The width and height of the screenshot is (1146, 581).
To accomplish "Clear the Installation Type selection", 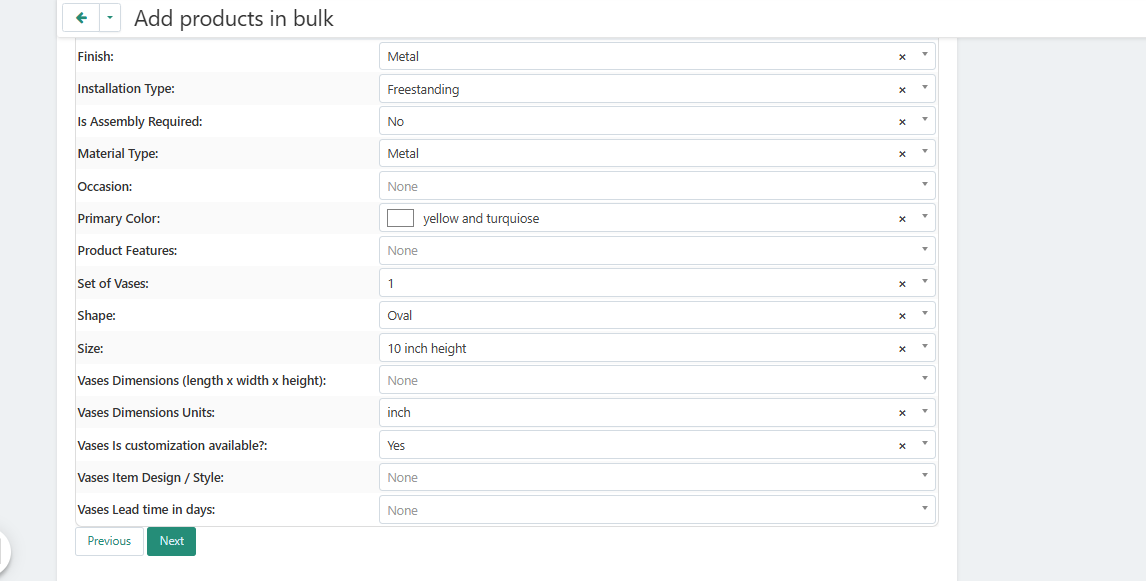I will 902,90.
